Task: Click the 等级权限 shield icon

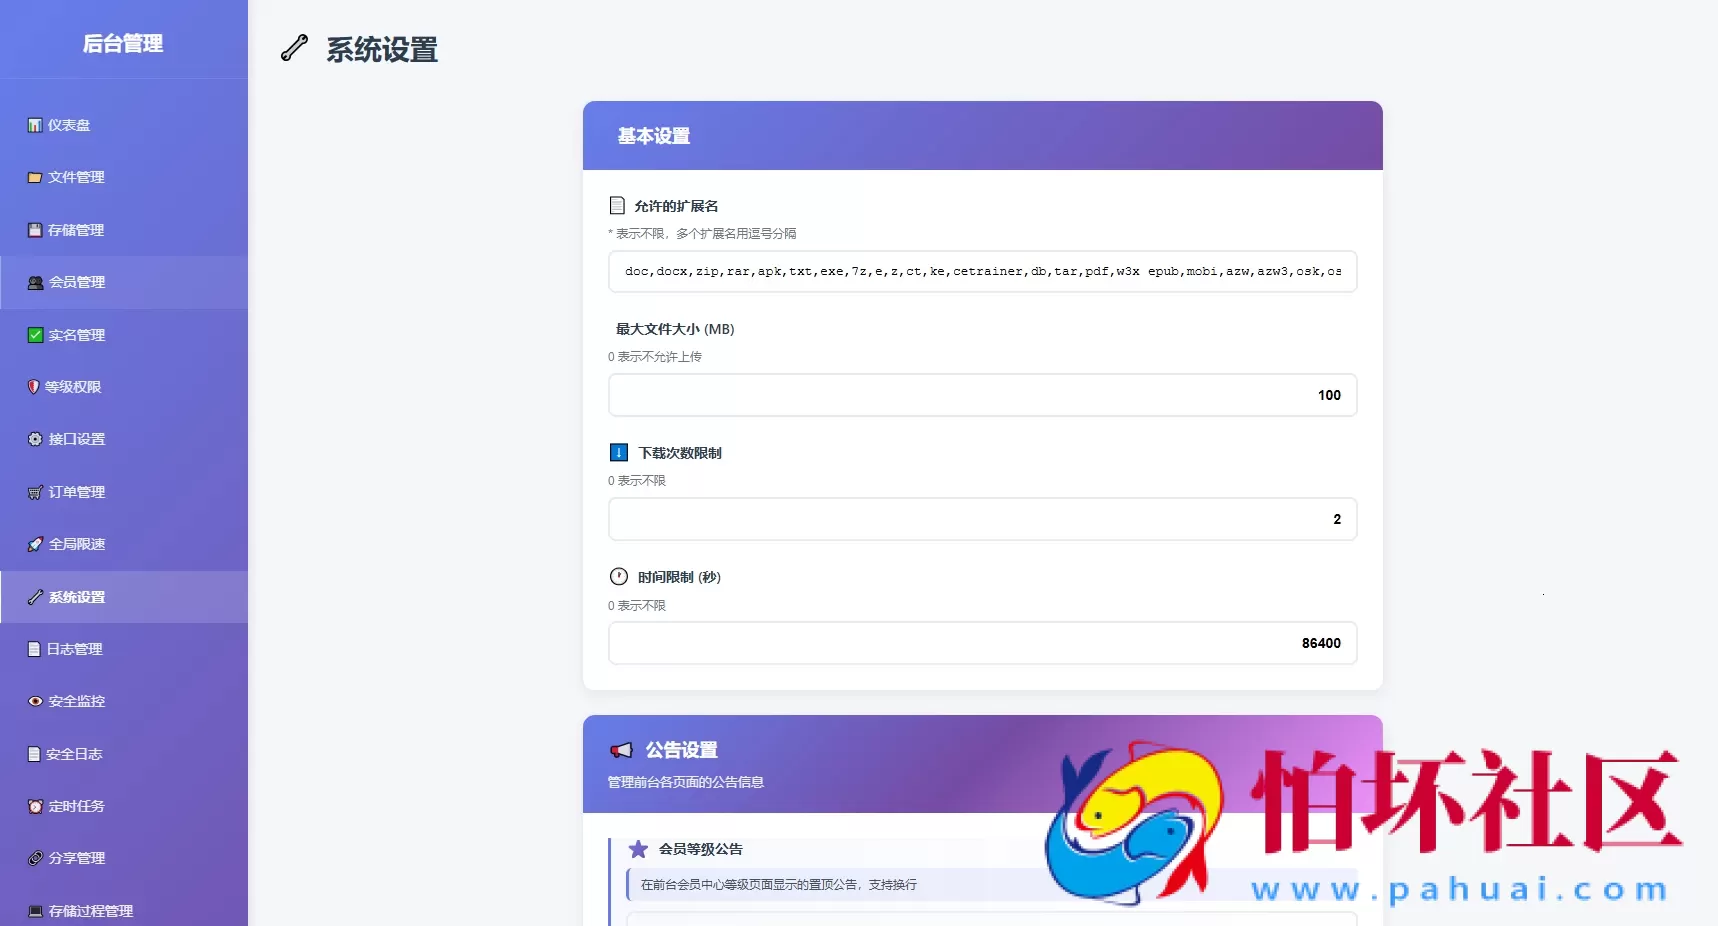Action: pyautogui.click(x=33, y=387)
